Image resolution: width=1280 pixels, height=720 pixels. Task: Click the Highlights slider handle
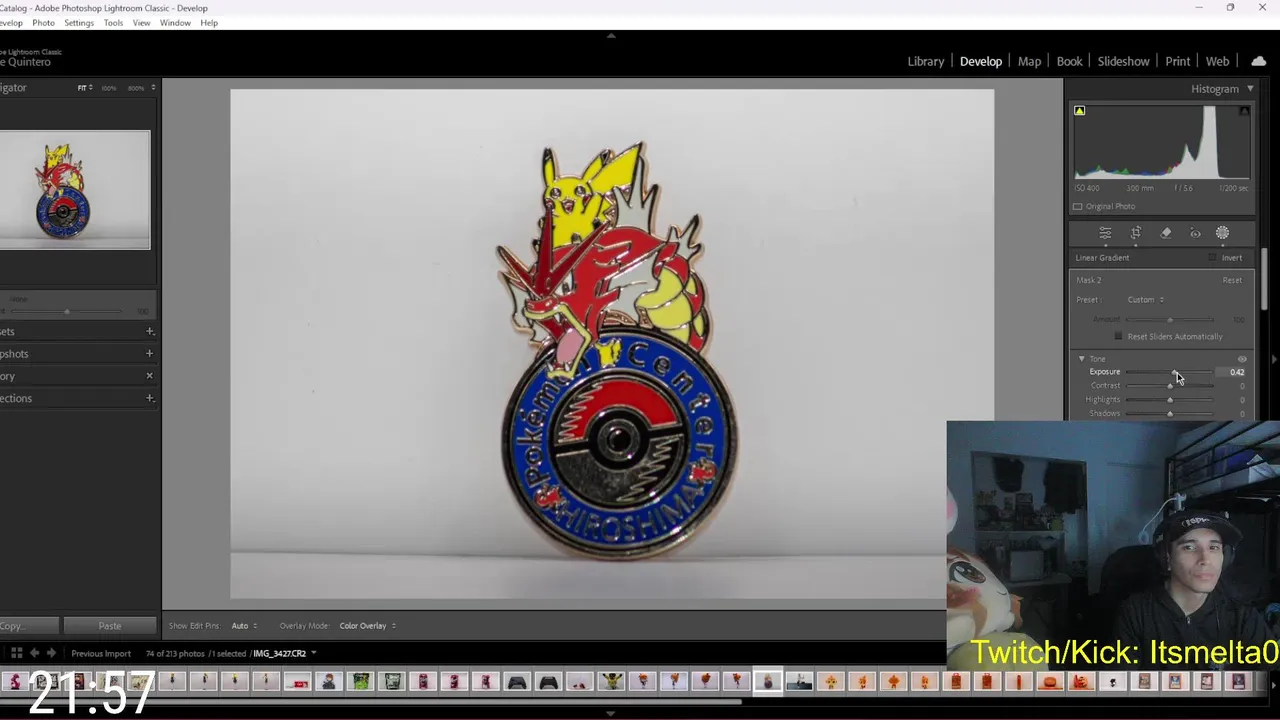pyautogui.click(x=1170, y=400)
